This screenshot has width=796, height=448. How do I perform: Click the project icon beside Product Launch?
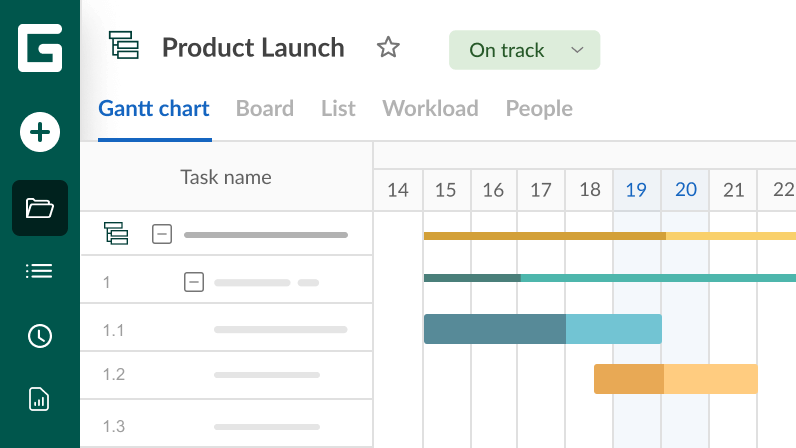pos(124,45)
